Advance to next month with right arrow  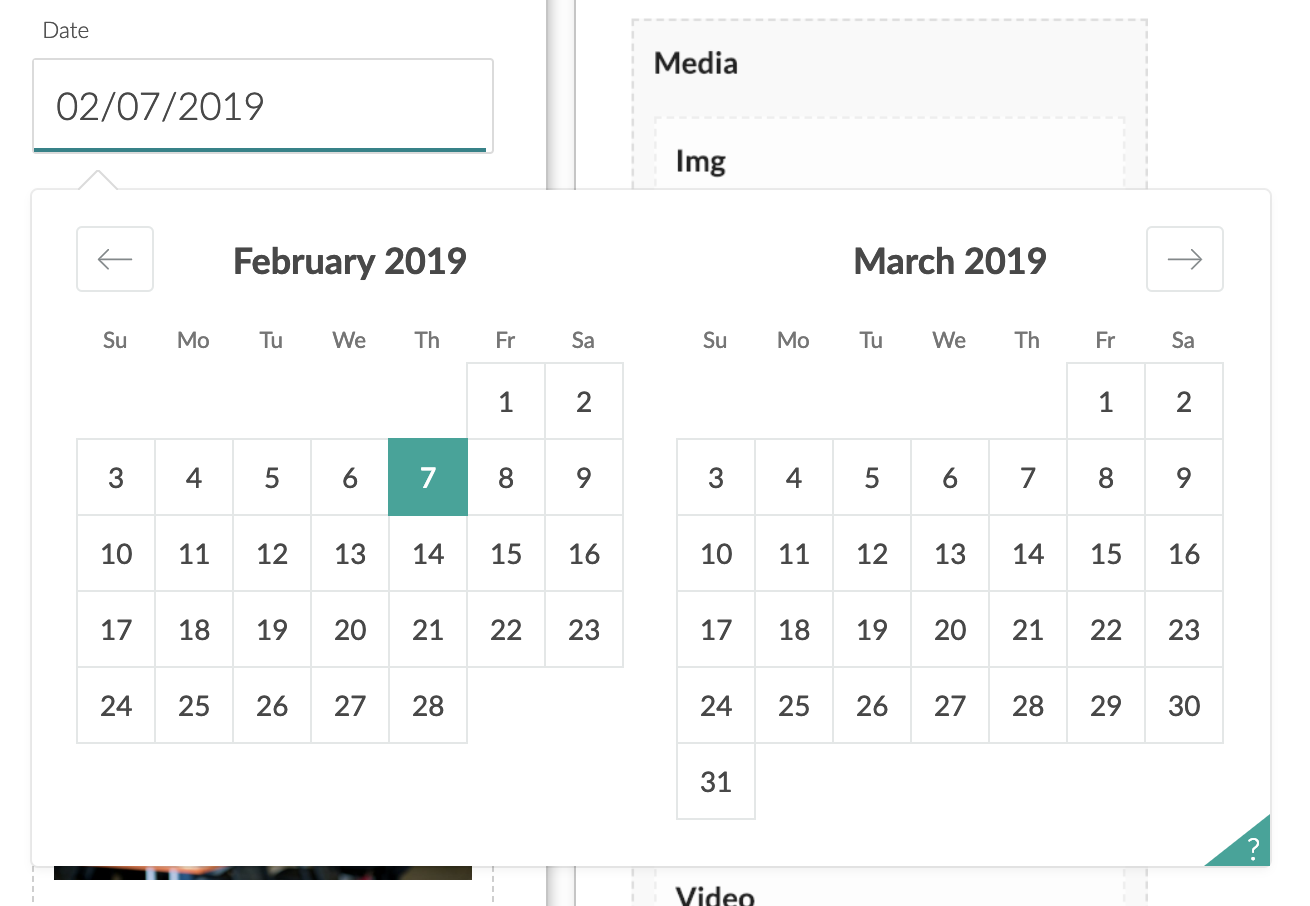point(1185,259)
